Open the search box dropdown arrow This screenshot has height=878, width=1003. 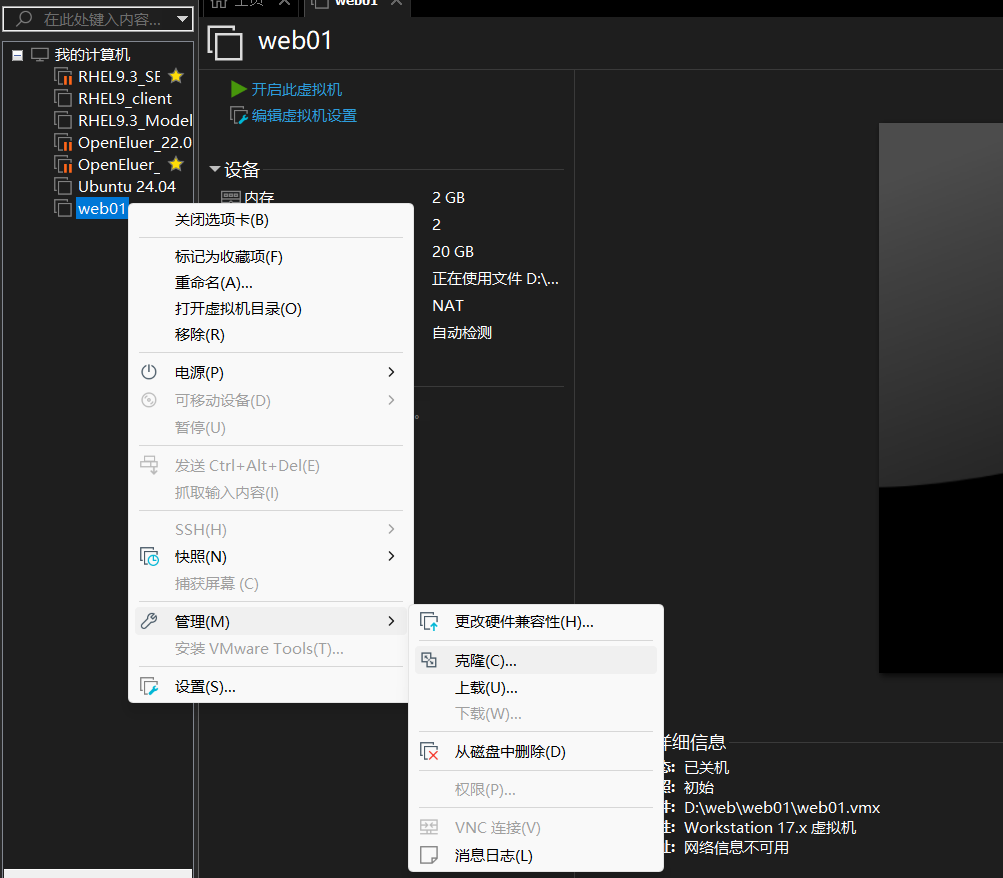pyautogui.click(x=182, y=19)
